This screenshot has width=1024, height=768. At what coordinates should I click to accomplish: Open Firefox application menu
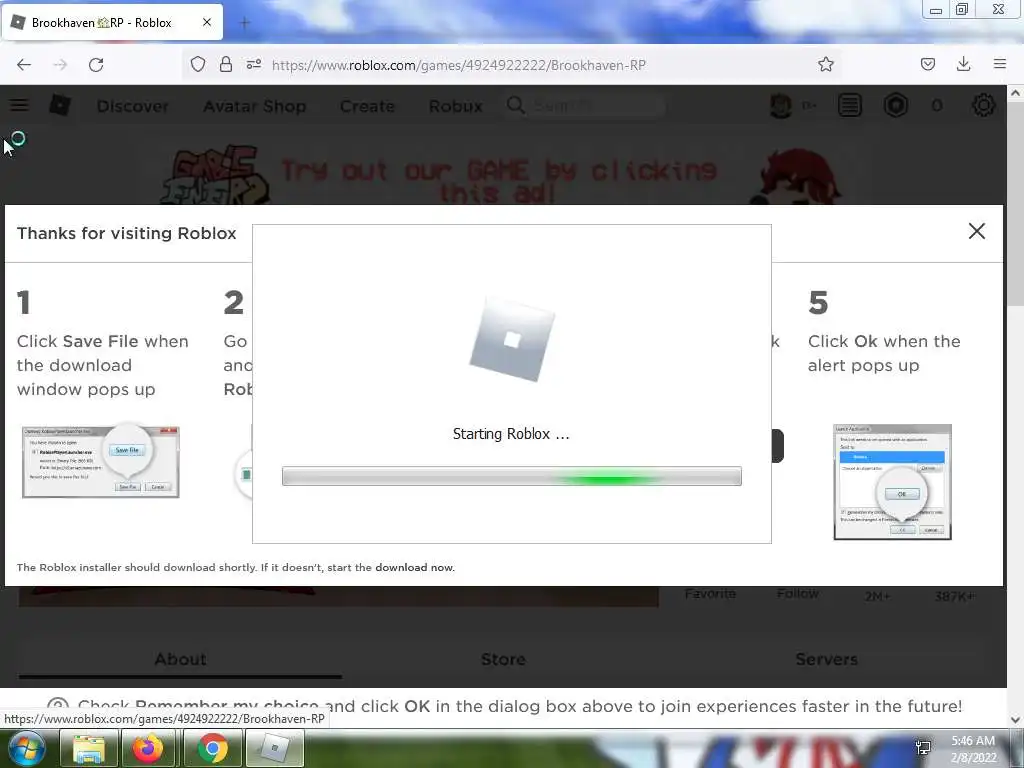pos(1000,63)
